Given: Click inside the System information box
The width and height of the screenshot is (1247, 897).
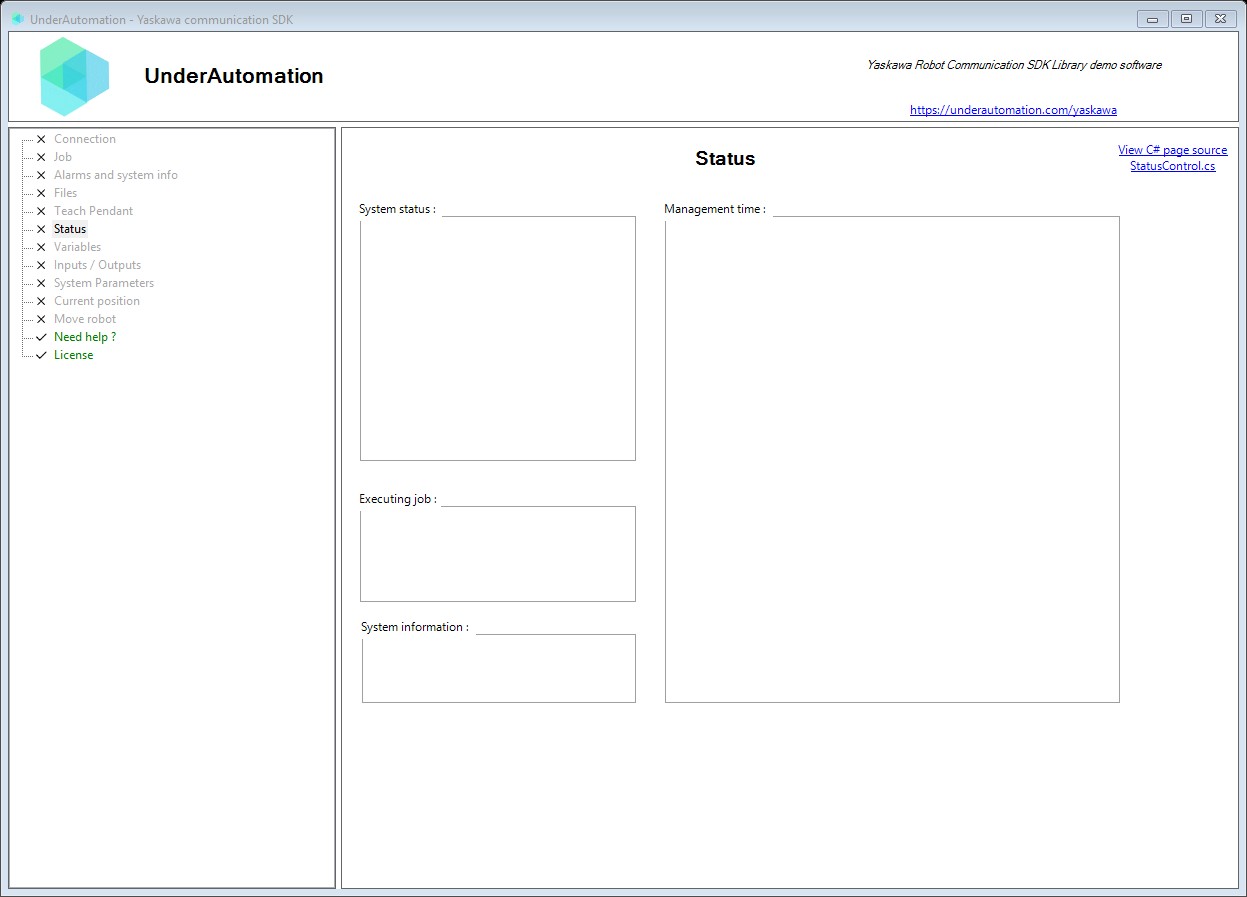Looking at the screenshot, I should pyautogui.click(x=499, y=668).
